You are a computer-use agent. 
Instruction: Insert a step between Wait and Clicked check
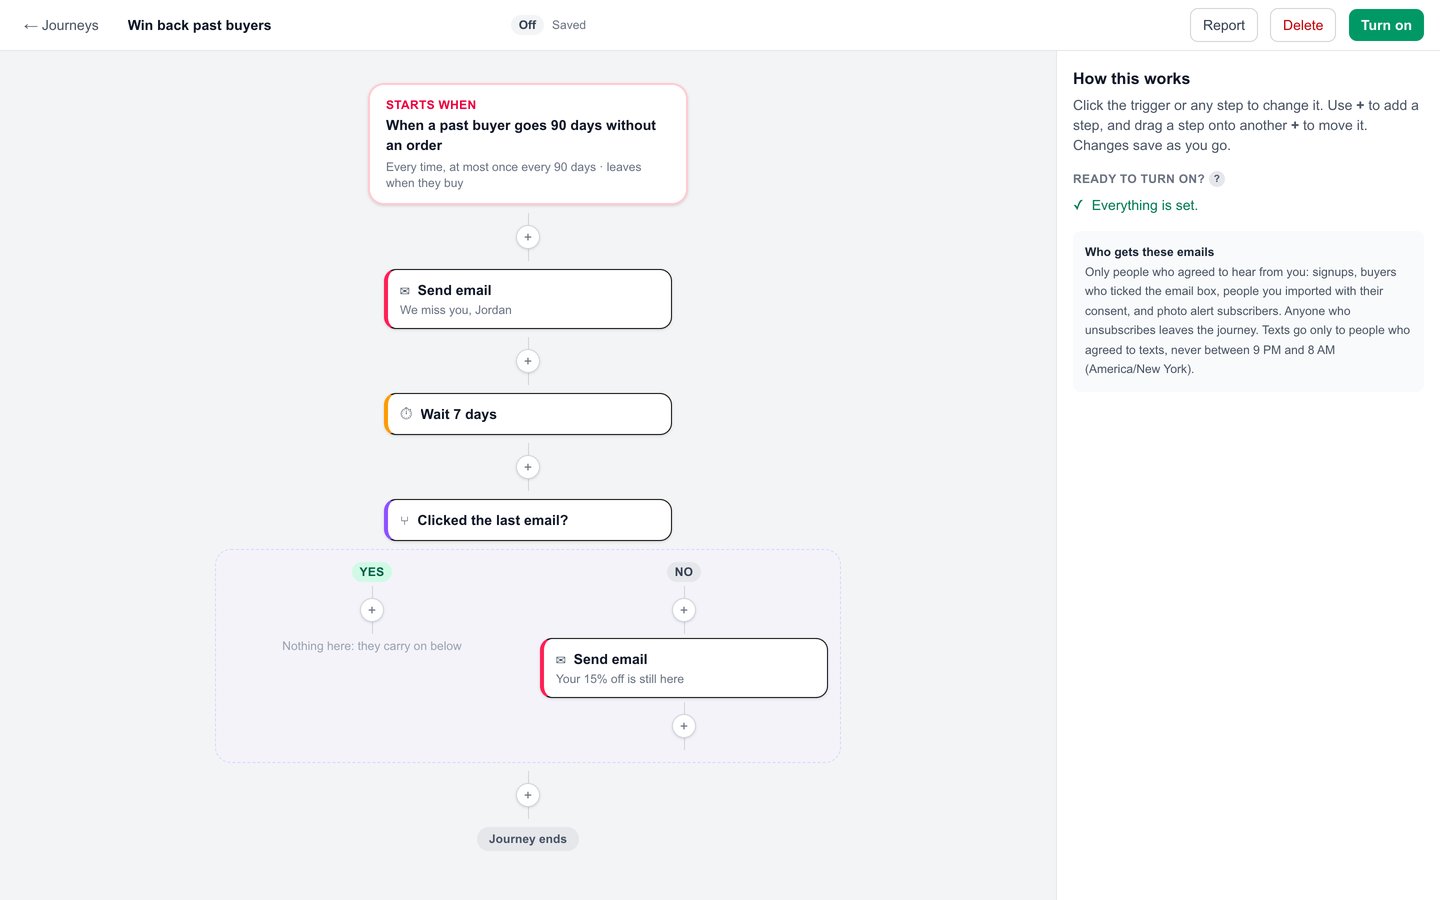click(x=528, y=467)
